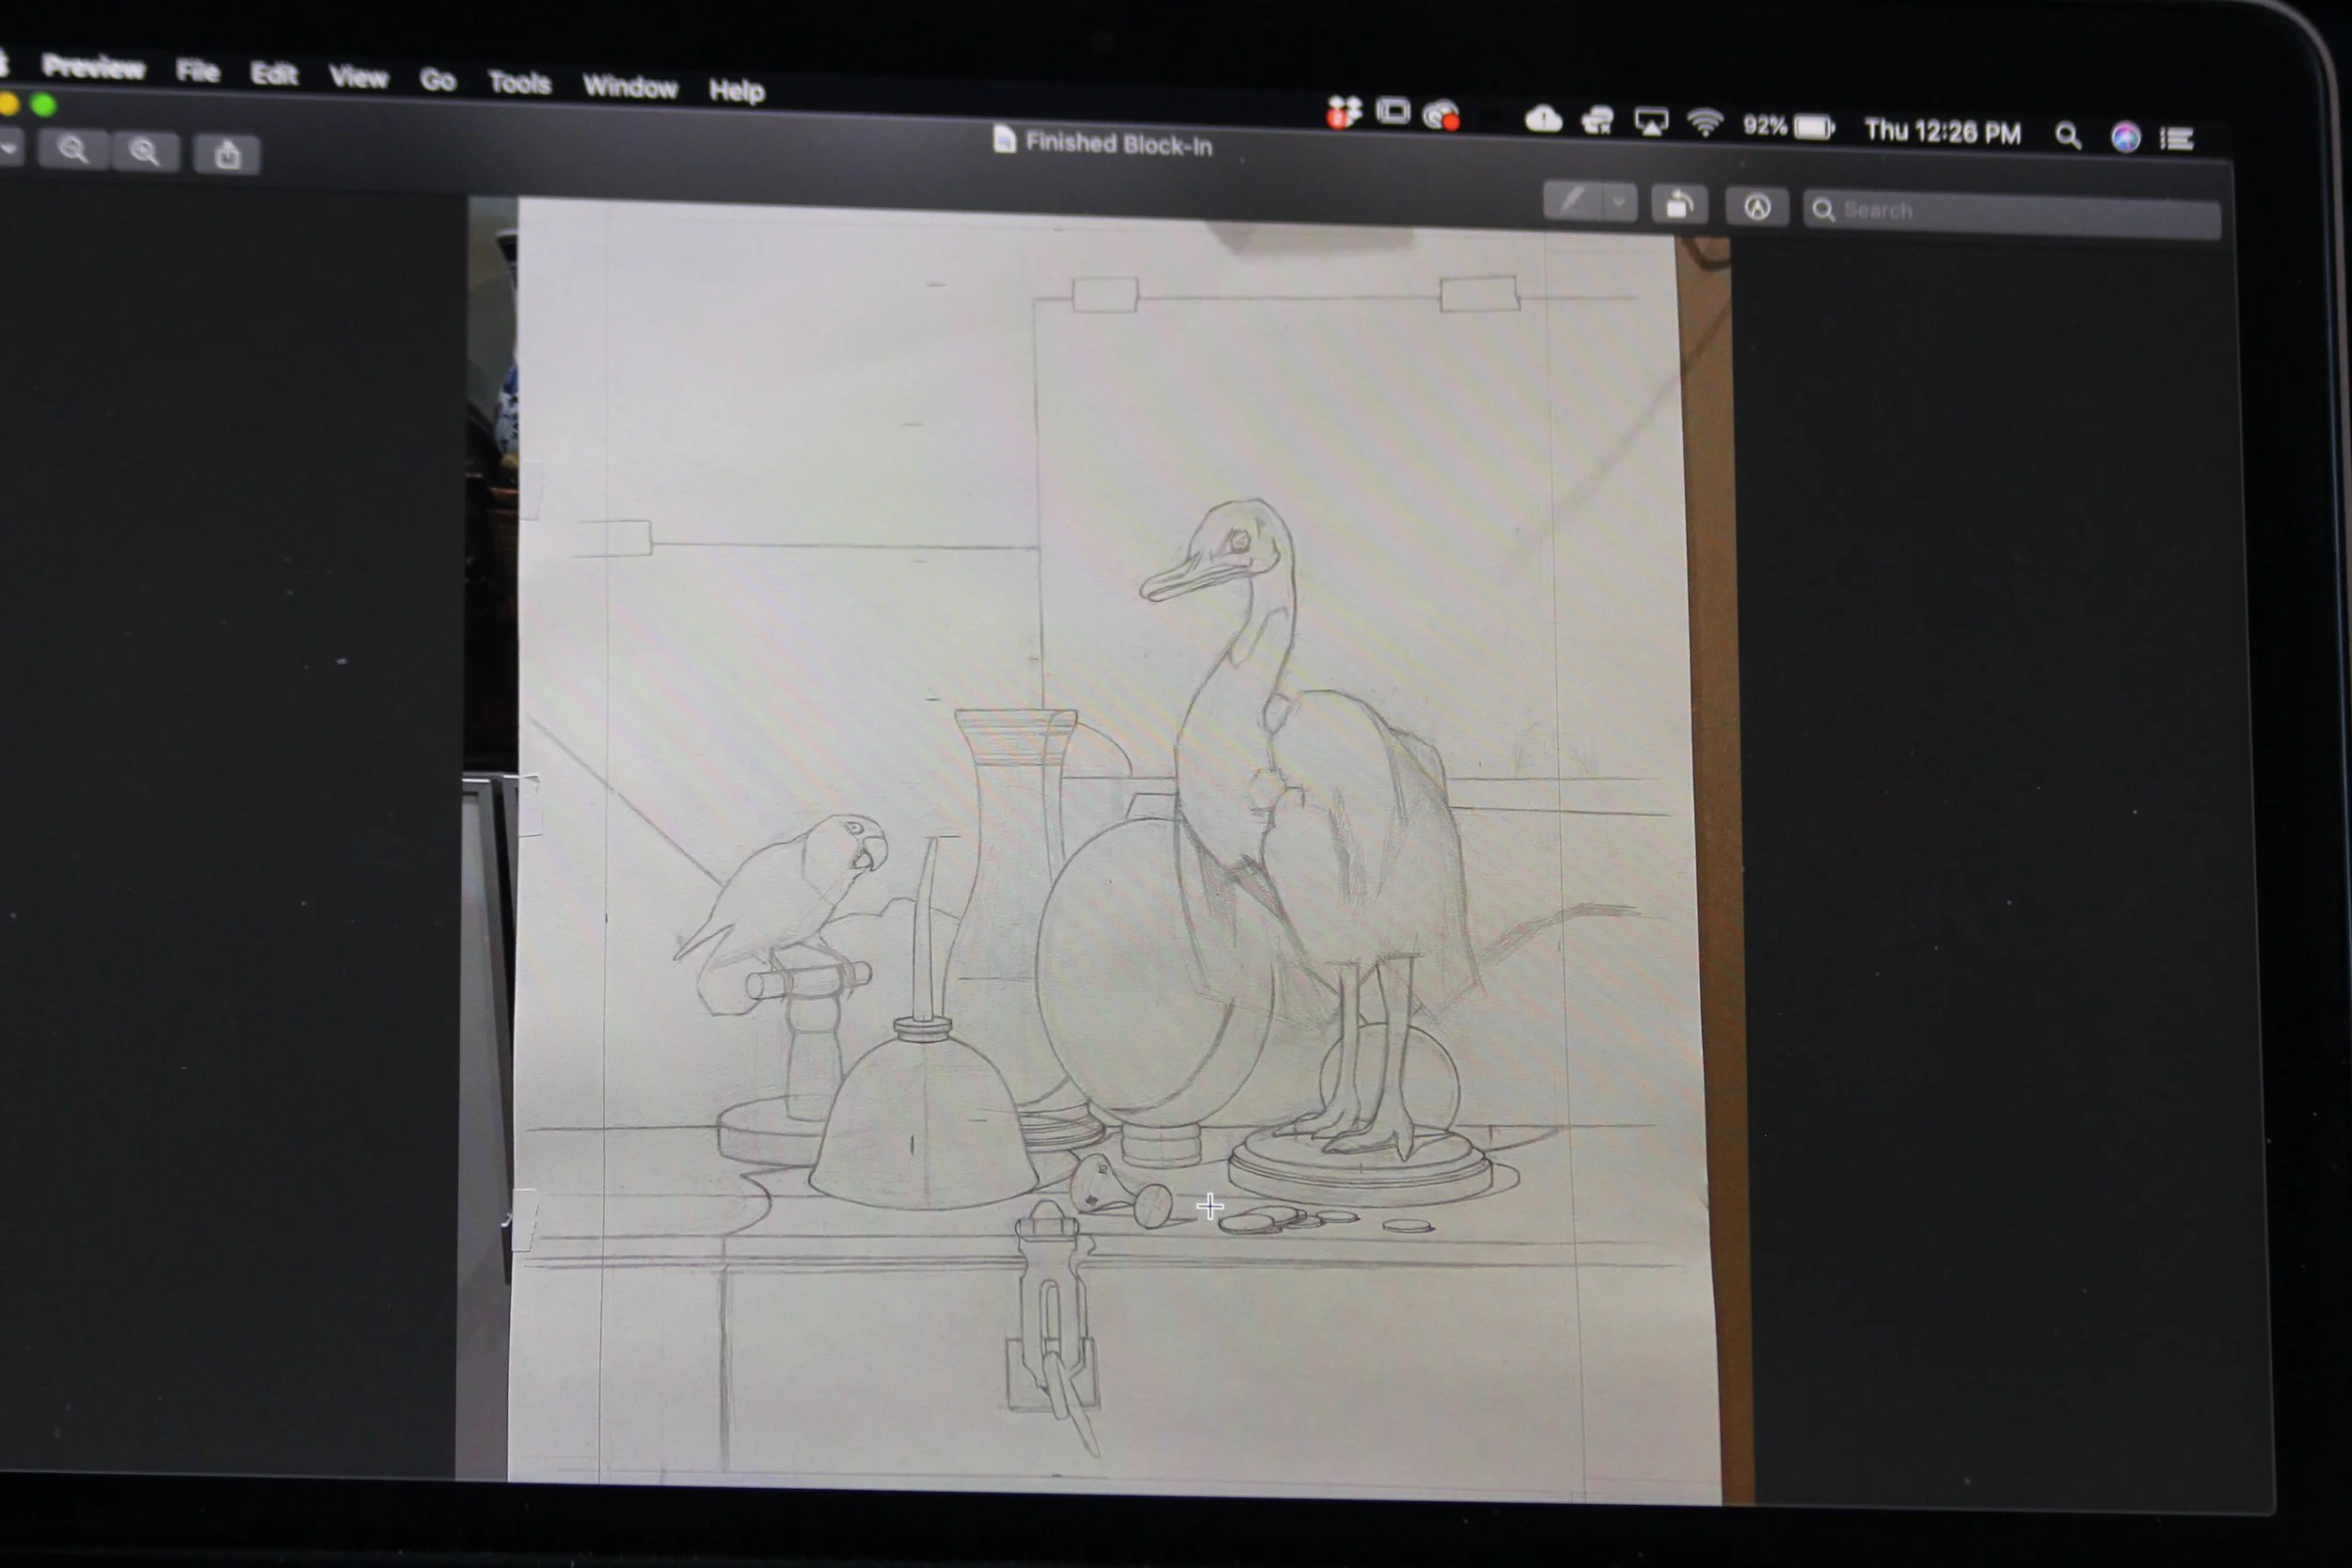This screenshot has height=1568, width=2352.
Task: Click the zoom in magnifier button
Action: click(146, 153)
